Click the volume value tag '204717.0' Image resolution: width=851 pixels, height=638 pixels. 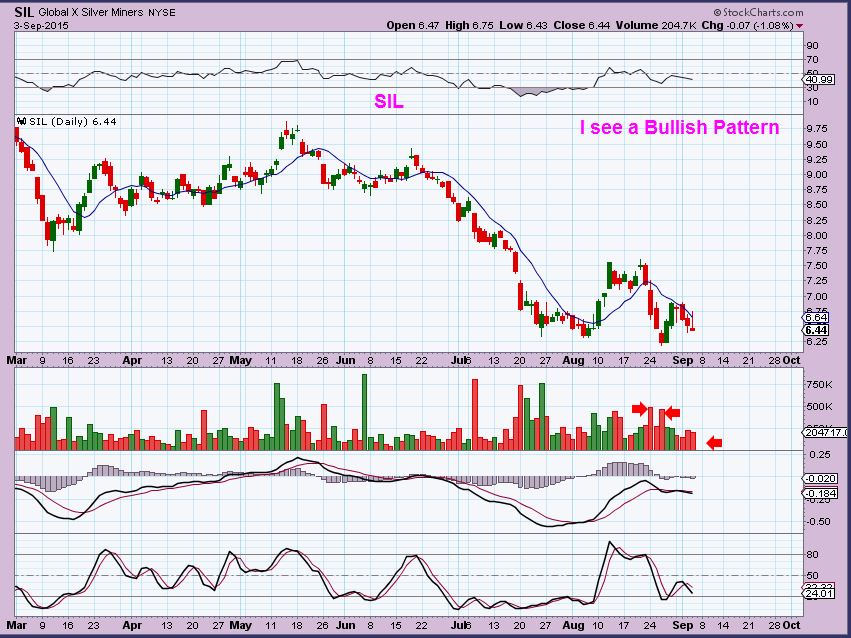click(x=825, y=432)
